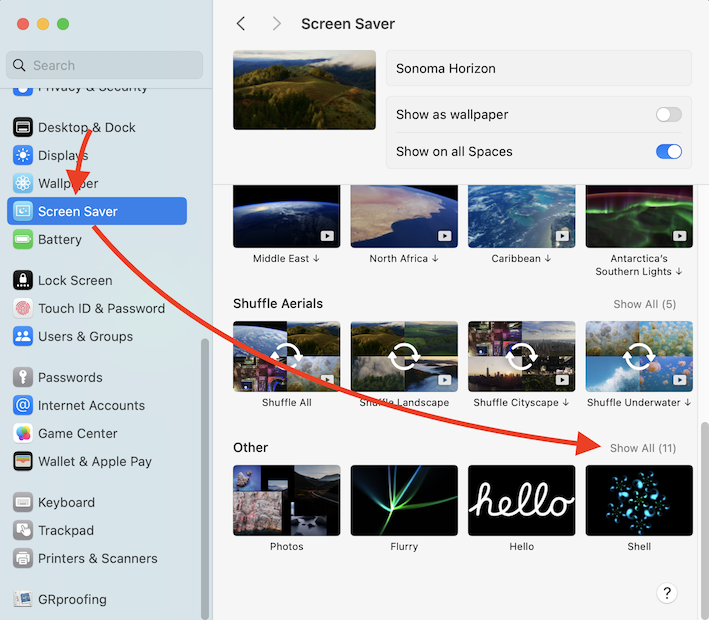Open the Passwords pane label
The image size is (709, 620).
[70, 377]
